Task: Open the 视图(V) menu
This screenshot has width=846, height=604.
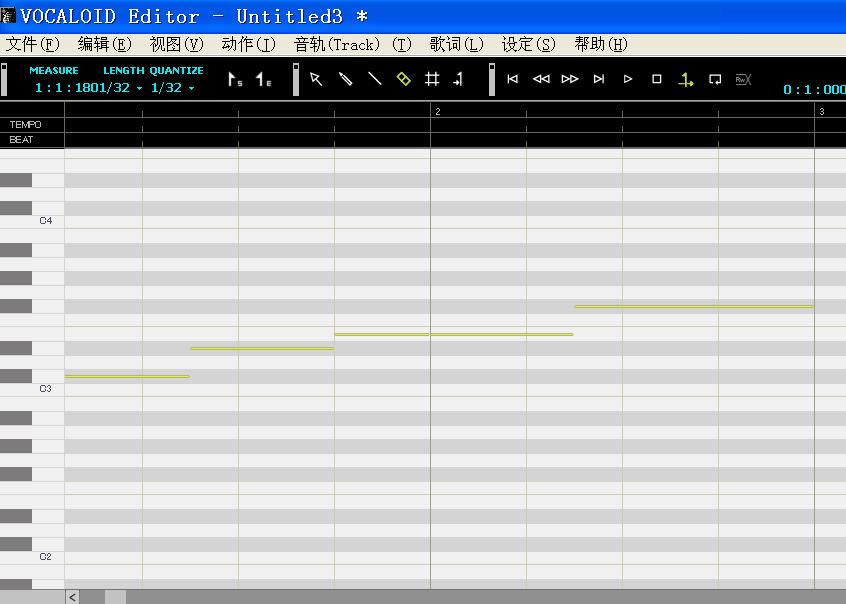Action: (176, 44)
